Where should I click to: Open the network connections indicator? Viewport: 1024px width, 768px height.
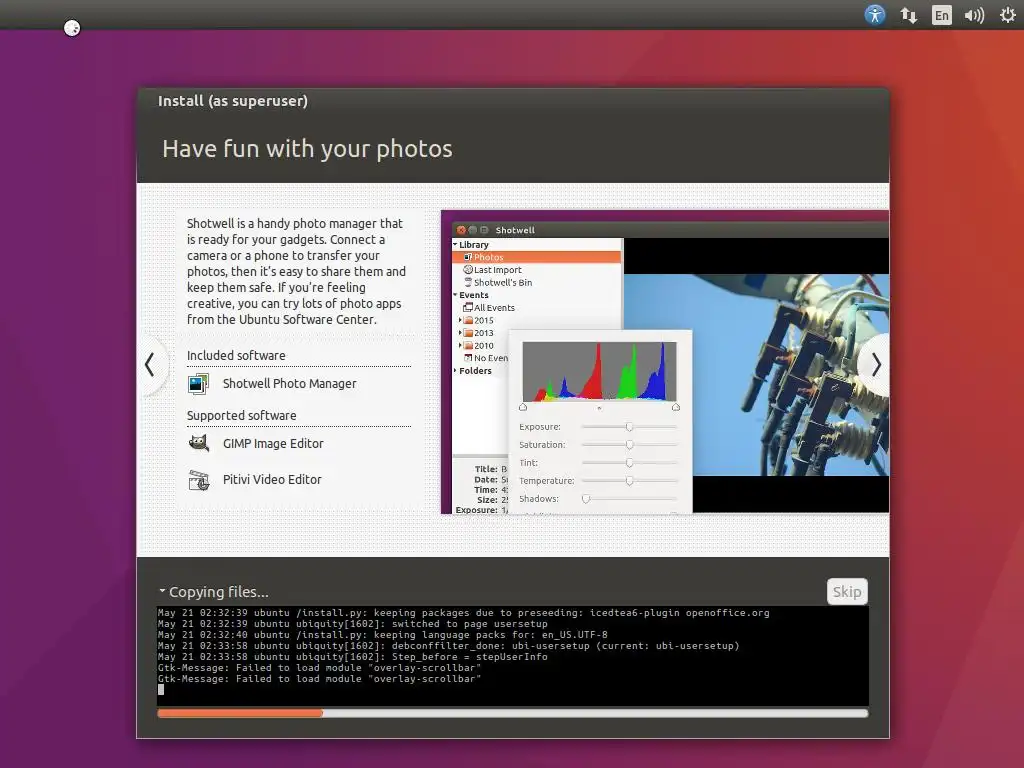[x=908, y=15]
